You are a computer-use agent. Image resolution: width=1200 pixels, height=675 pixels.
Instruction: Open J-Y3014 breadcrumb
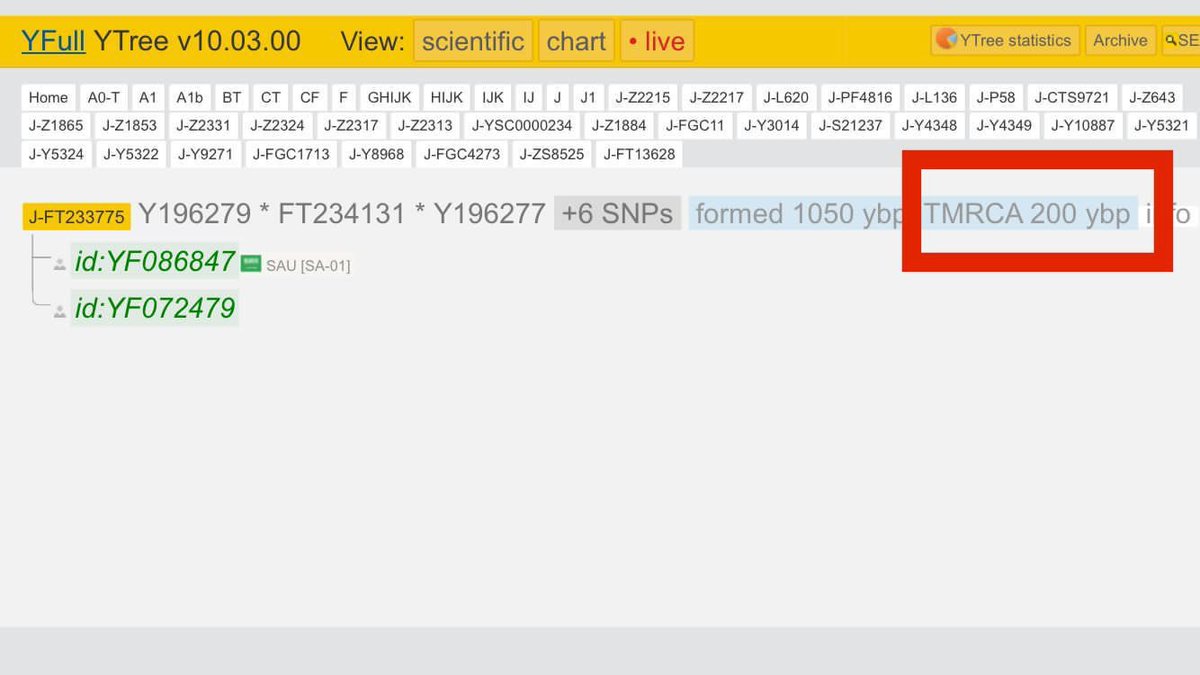(x=772, y=125)
